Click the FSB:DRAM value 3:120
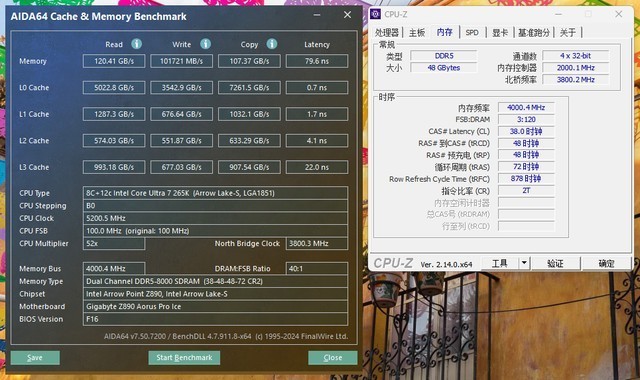This screenshot has height=380, width=640. (x=526, y=120)
